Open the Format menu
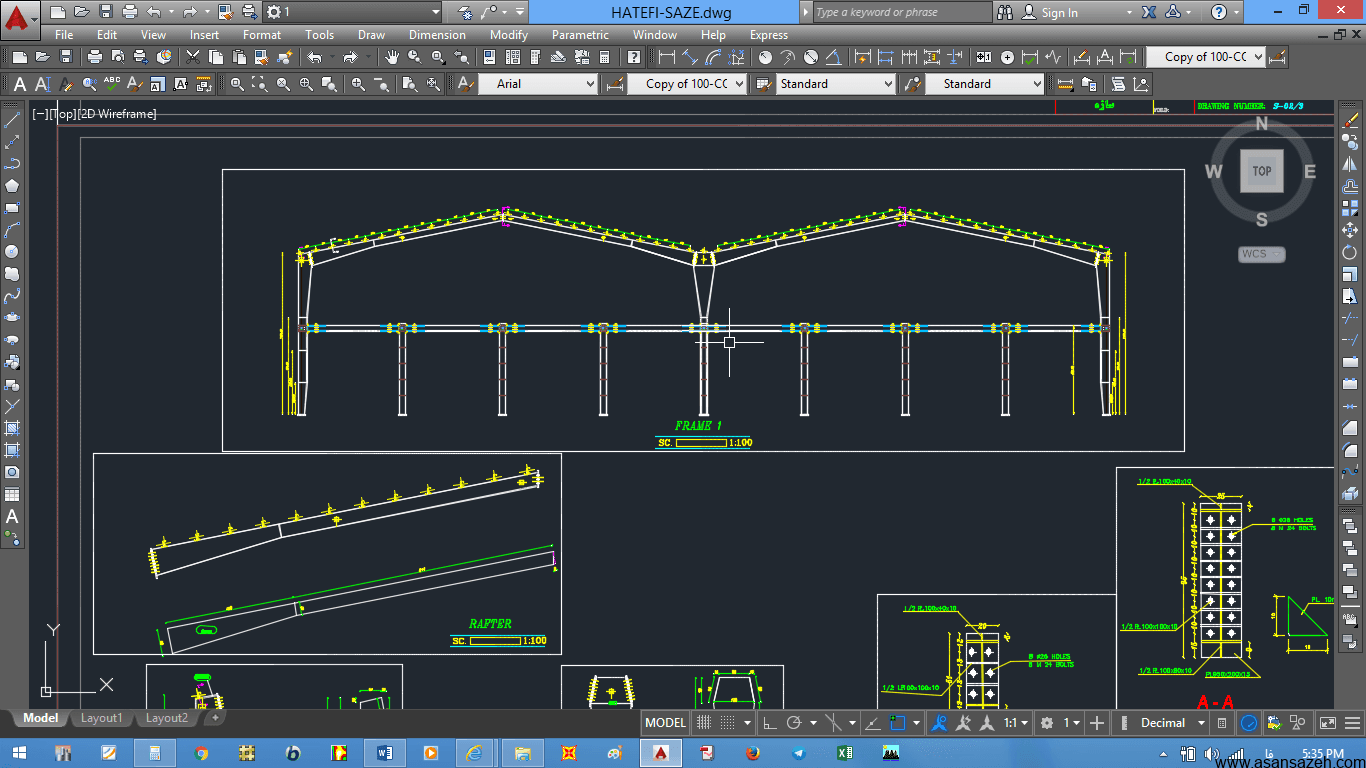 (x=262, y=35)
